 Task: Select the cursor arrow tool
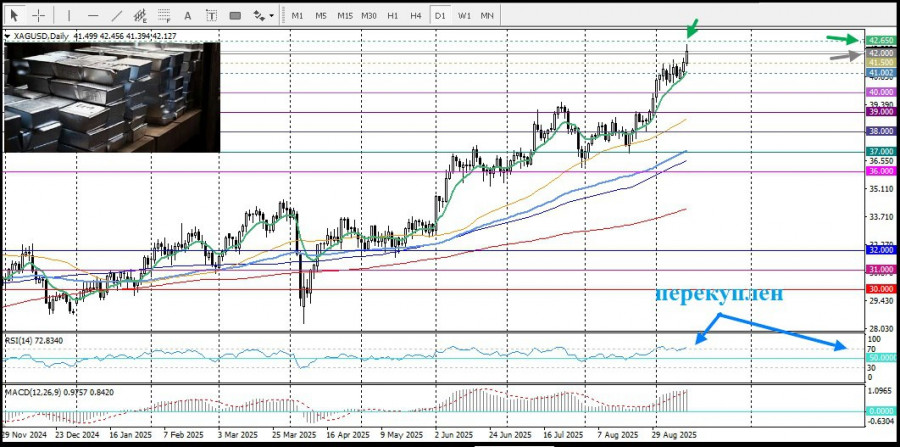(x=14, y=15)
